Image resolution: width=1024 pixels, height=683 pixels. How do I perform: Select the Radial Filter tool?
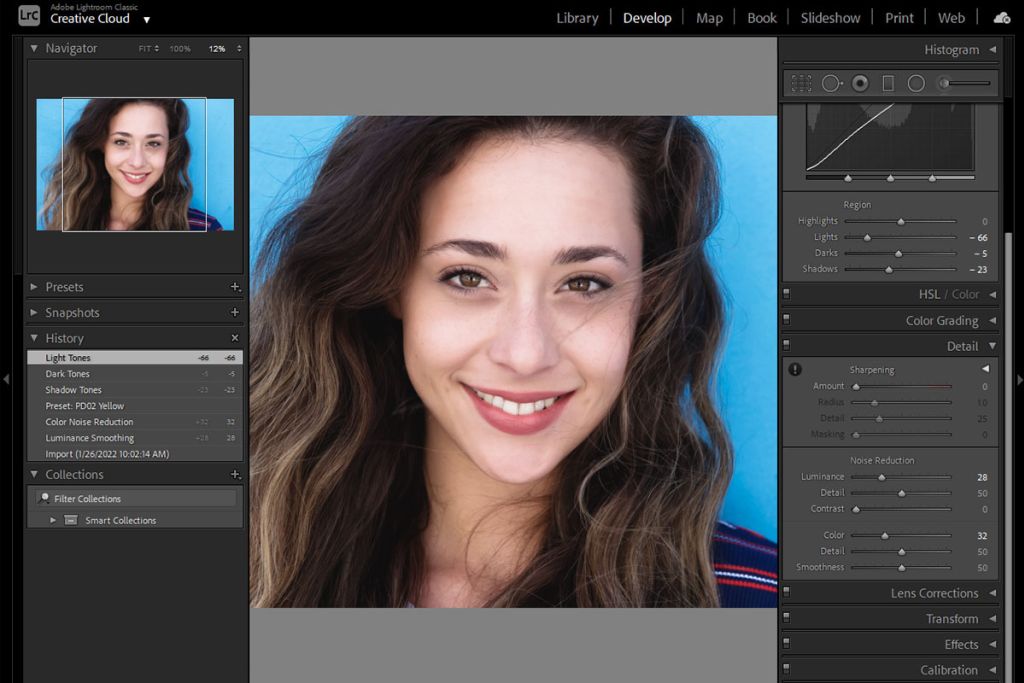click(915, 83)
